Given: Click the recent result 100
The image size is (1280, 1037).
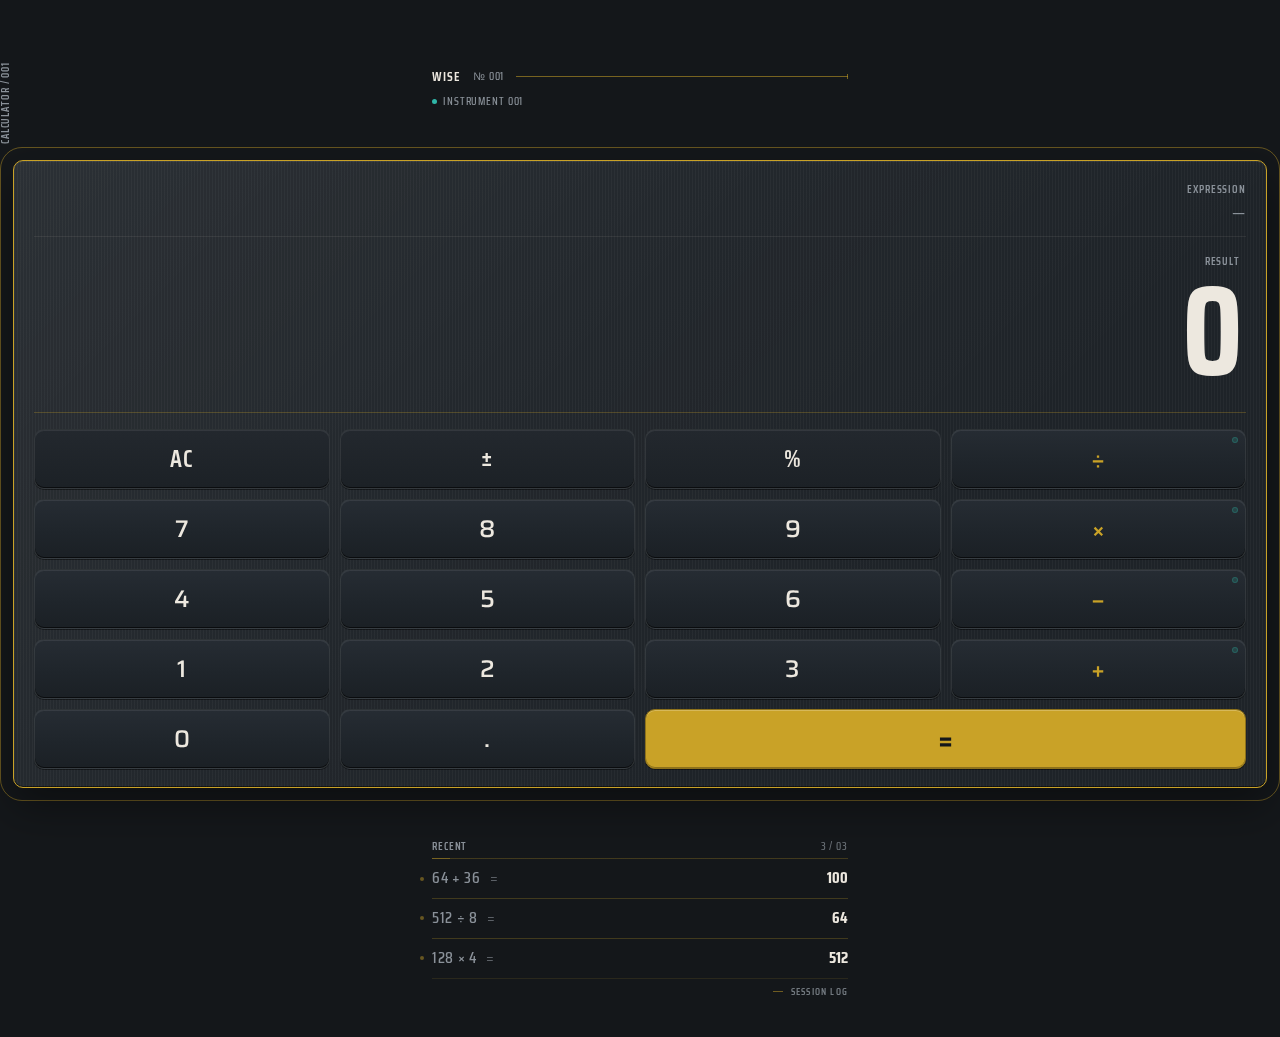Looking at the screenshot, I should [837, 878].
